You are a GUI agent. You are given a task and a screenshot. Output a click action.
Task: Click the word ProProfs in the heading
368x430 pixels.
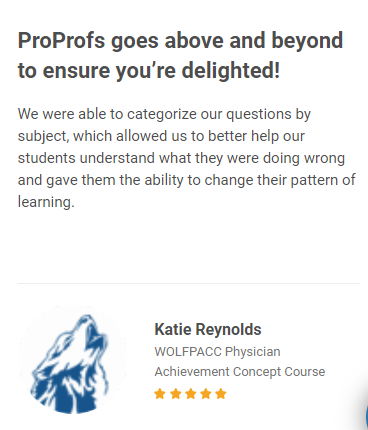click(x=61, y=40)
